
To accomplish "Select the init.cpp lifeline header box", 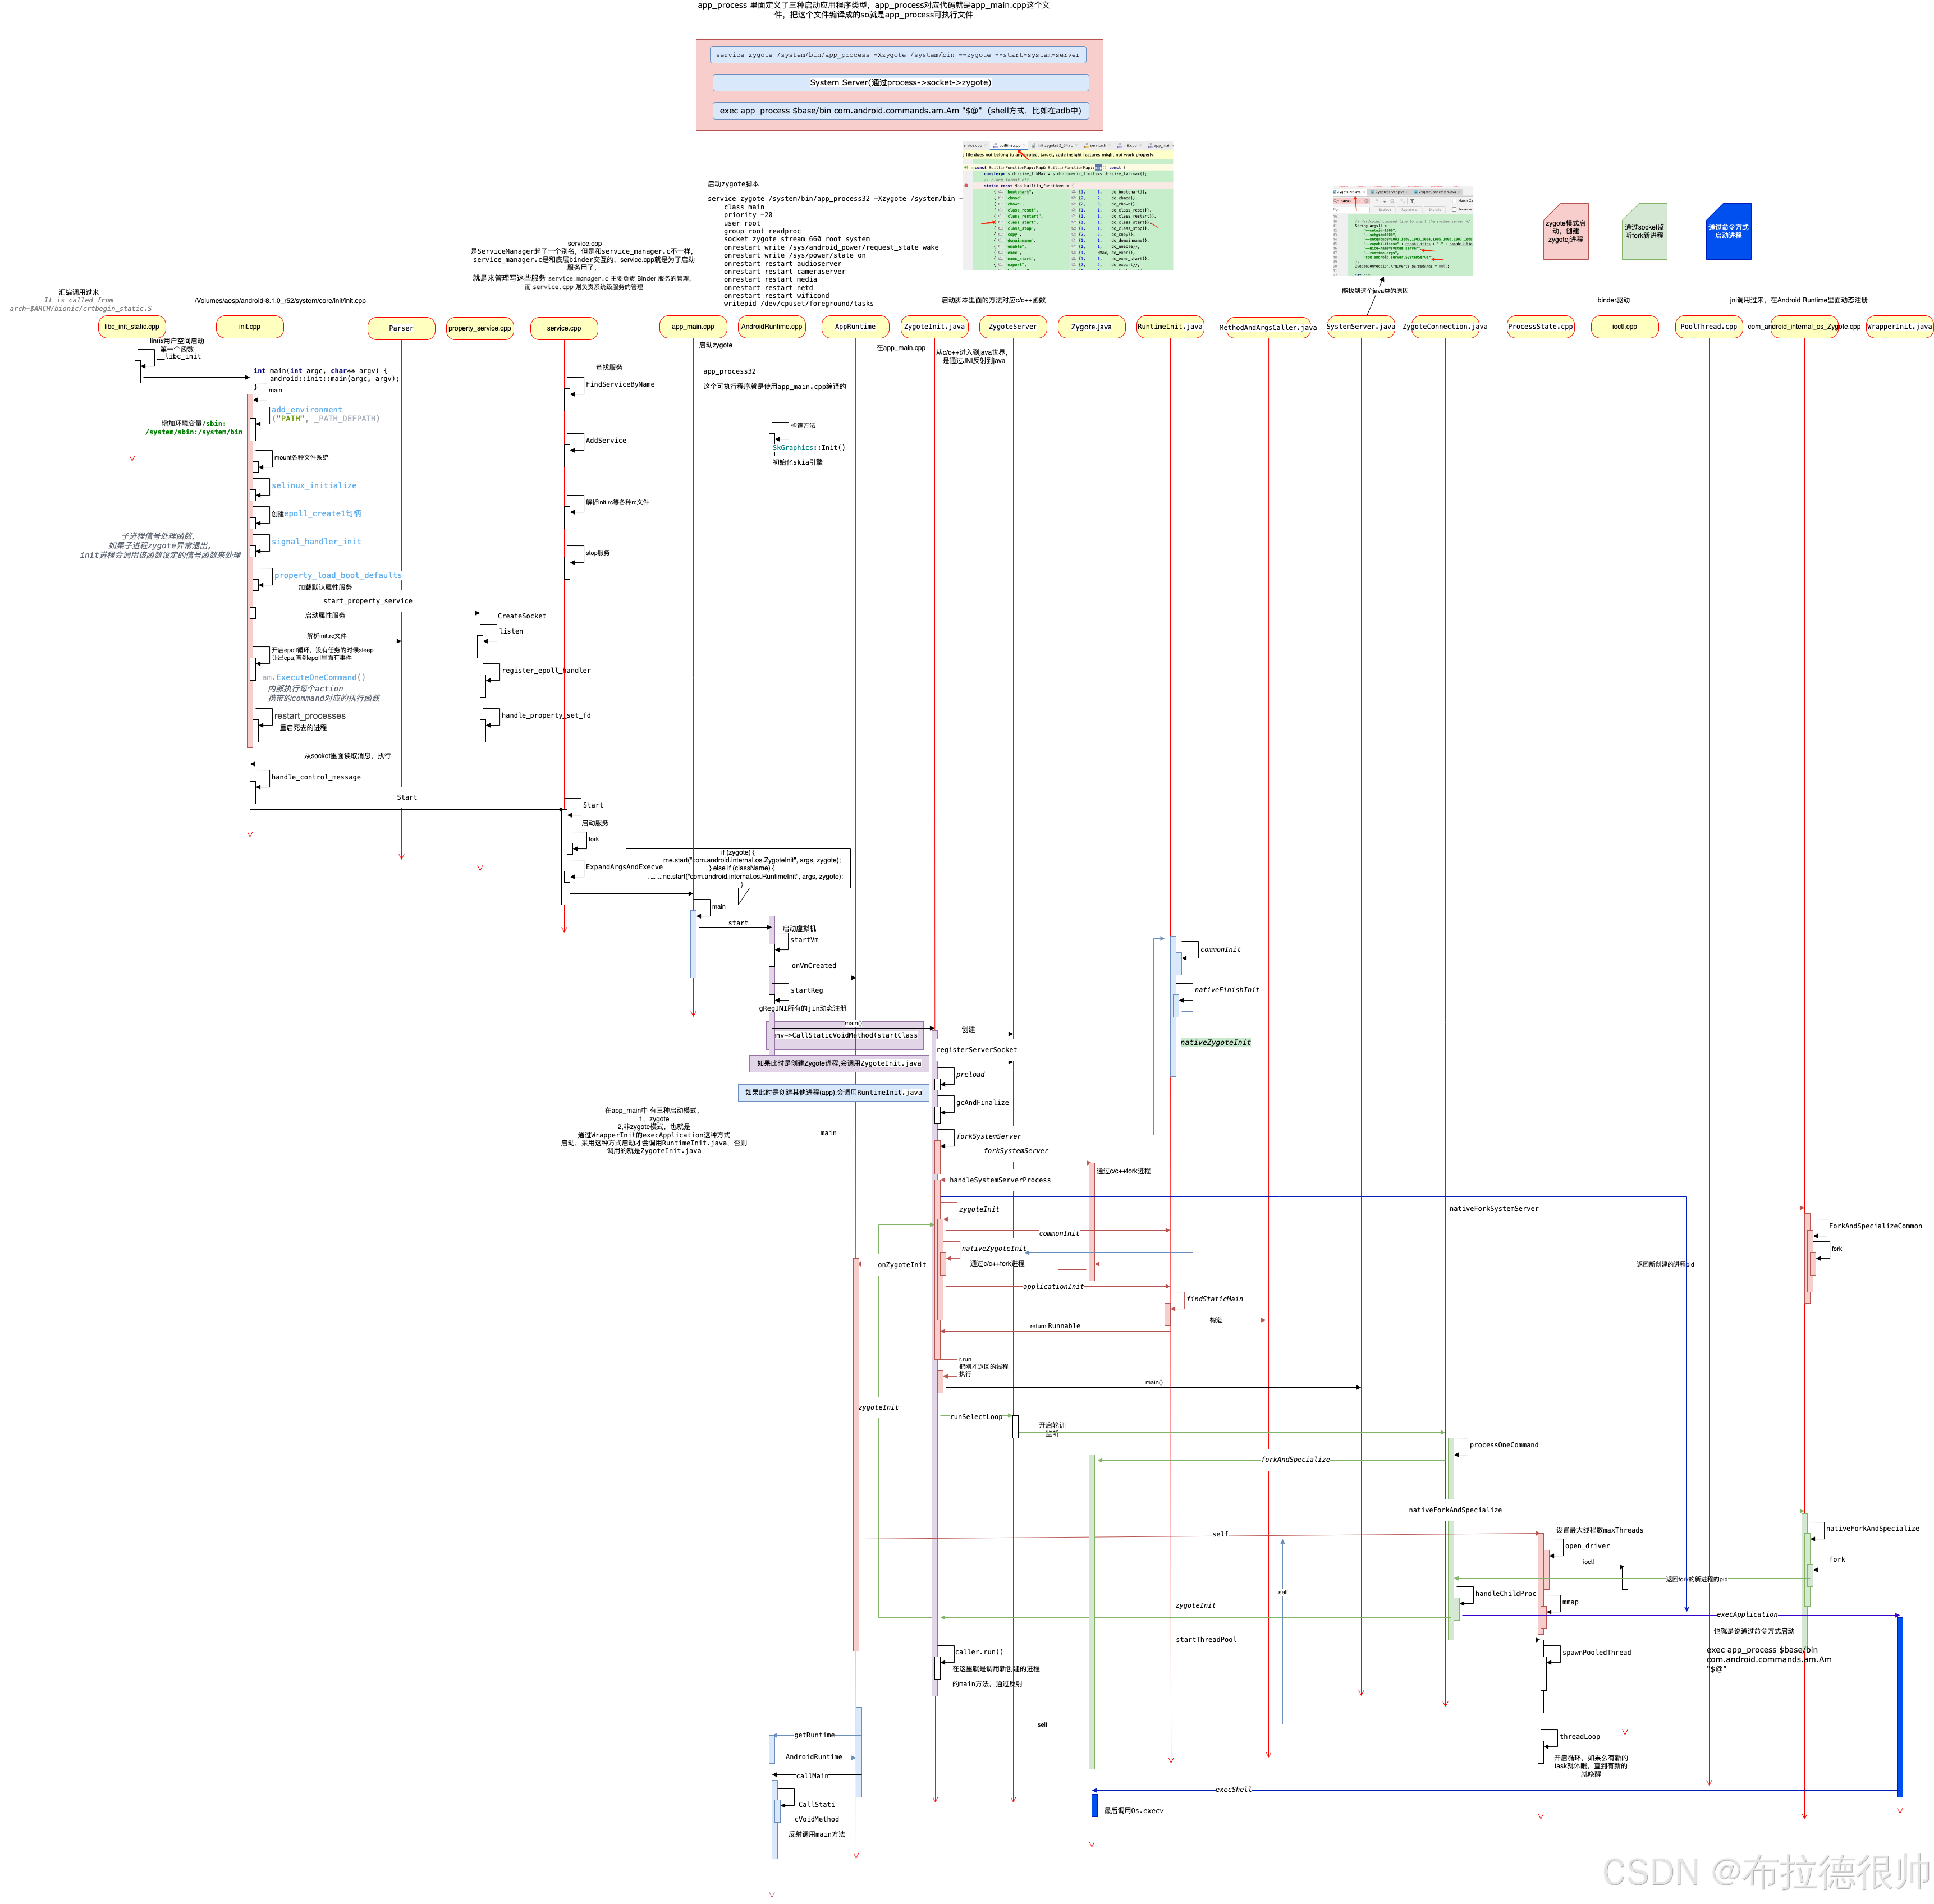I will 250,327.
